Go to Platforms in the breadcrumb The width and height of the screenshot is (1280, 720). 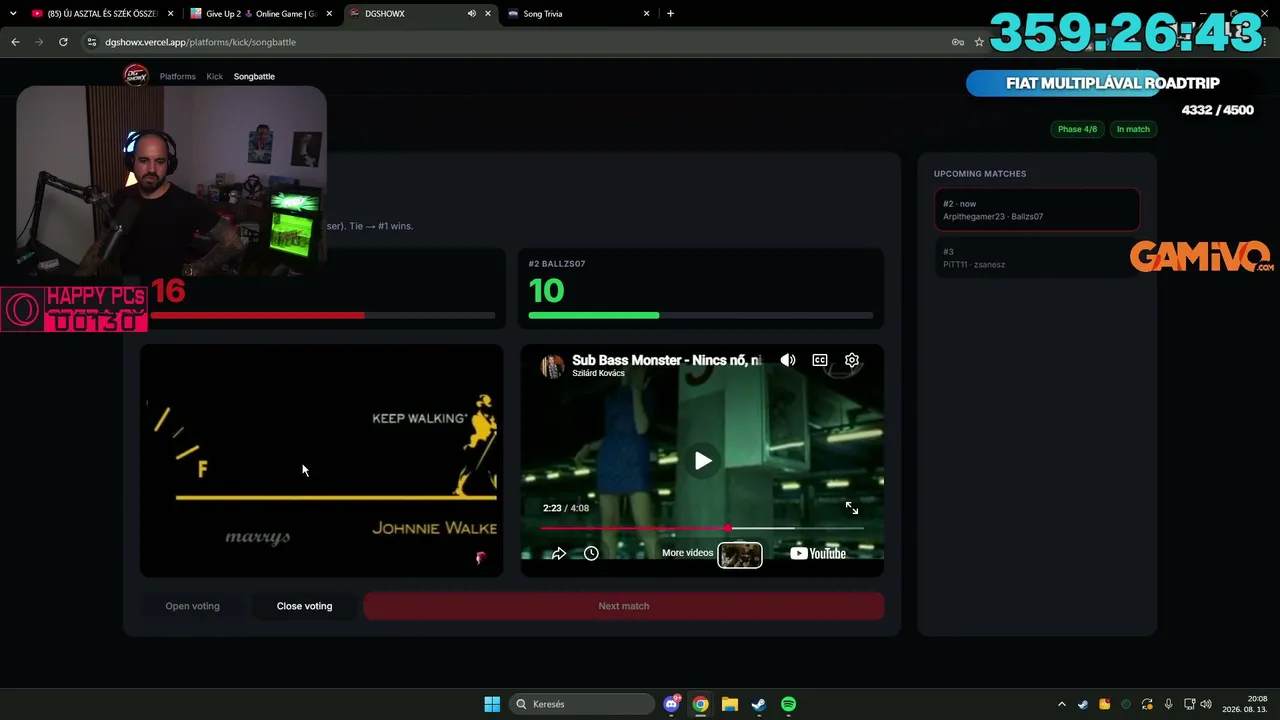coord(178,76)
